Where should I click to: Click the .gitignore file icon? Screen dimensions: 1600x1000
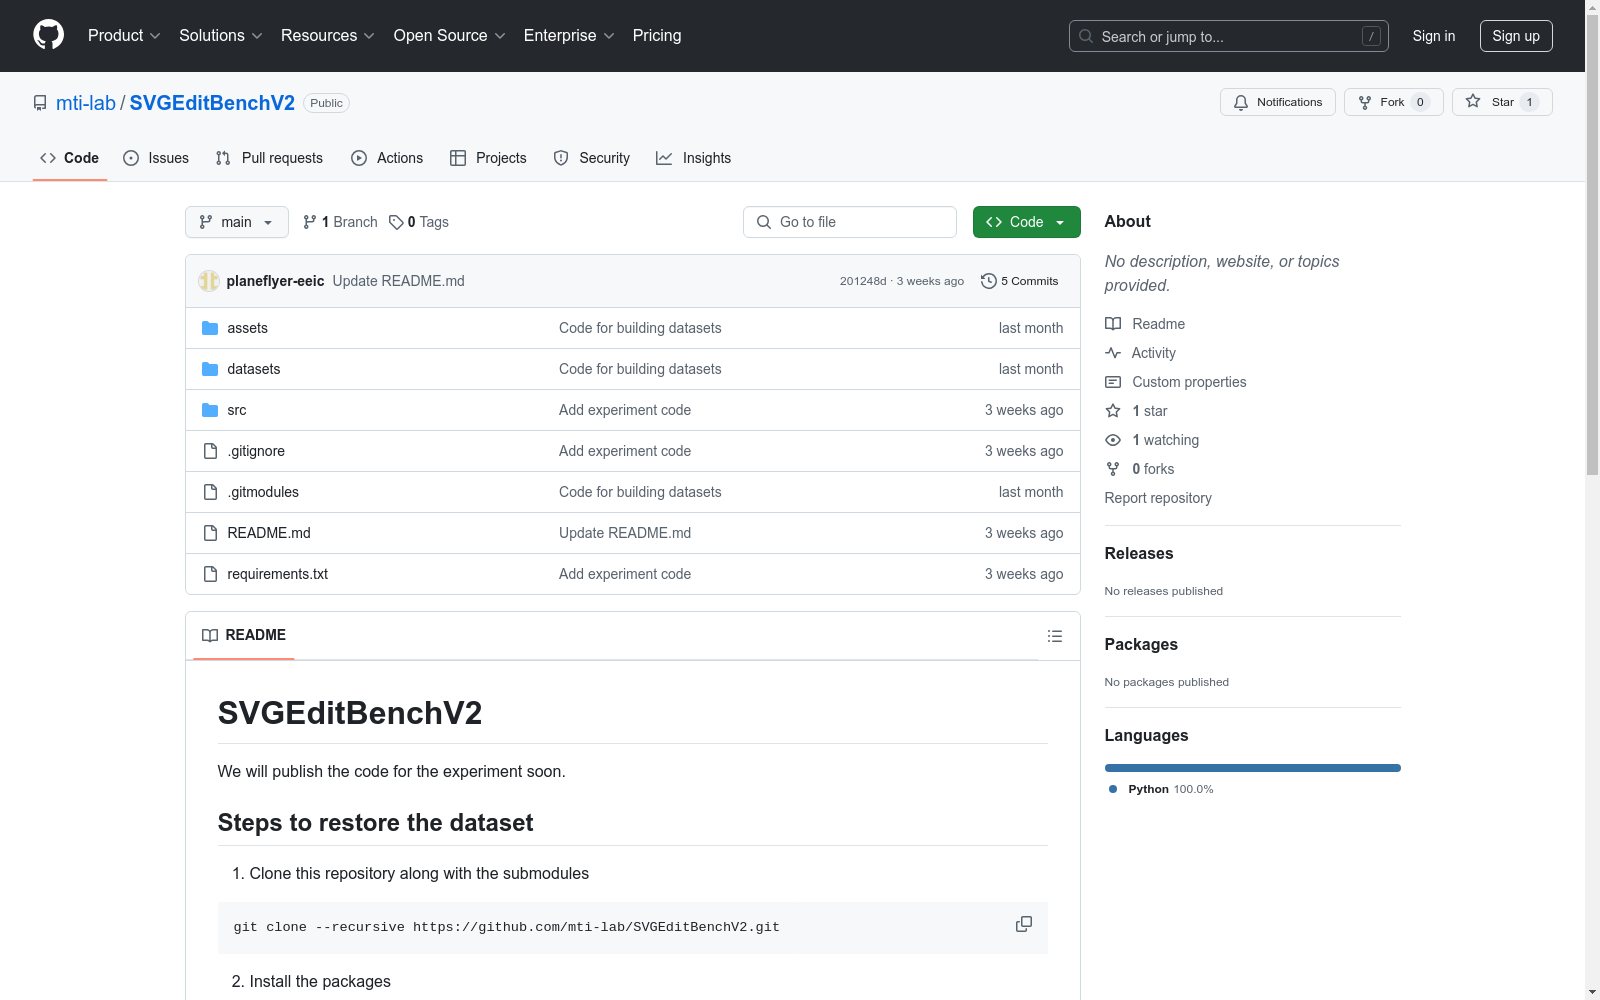coord(210,451)
